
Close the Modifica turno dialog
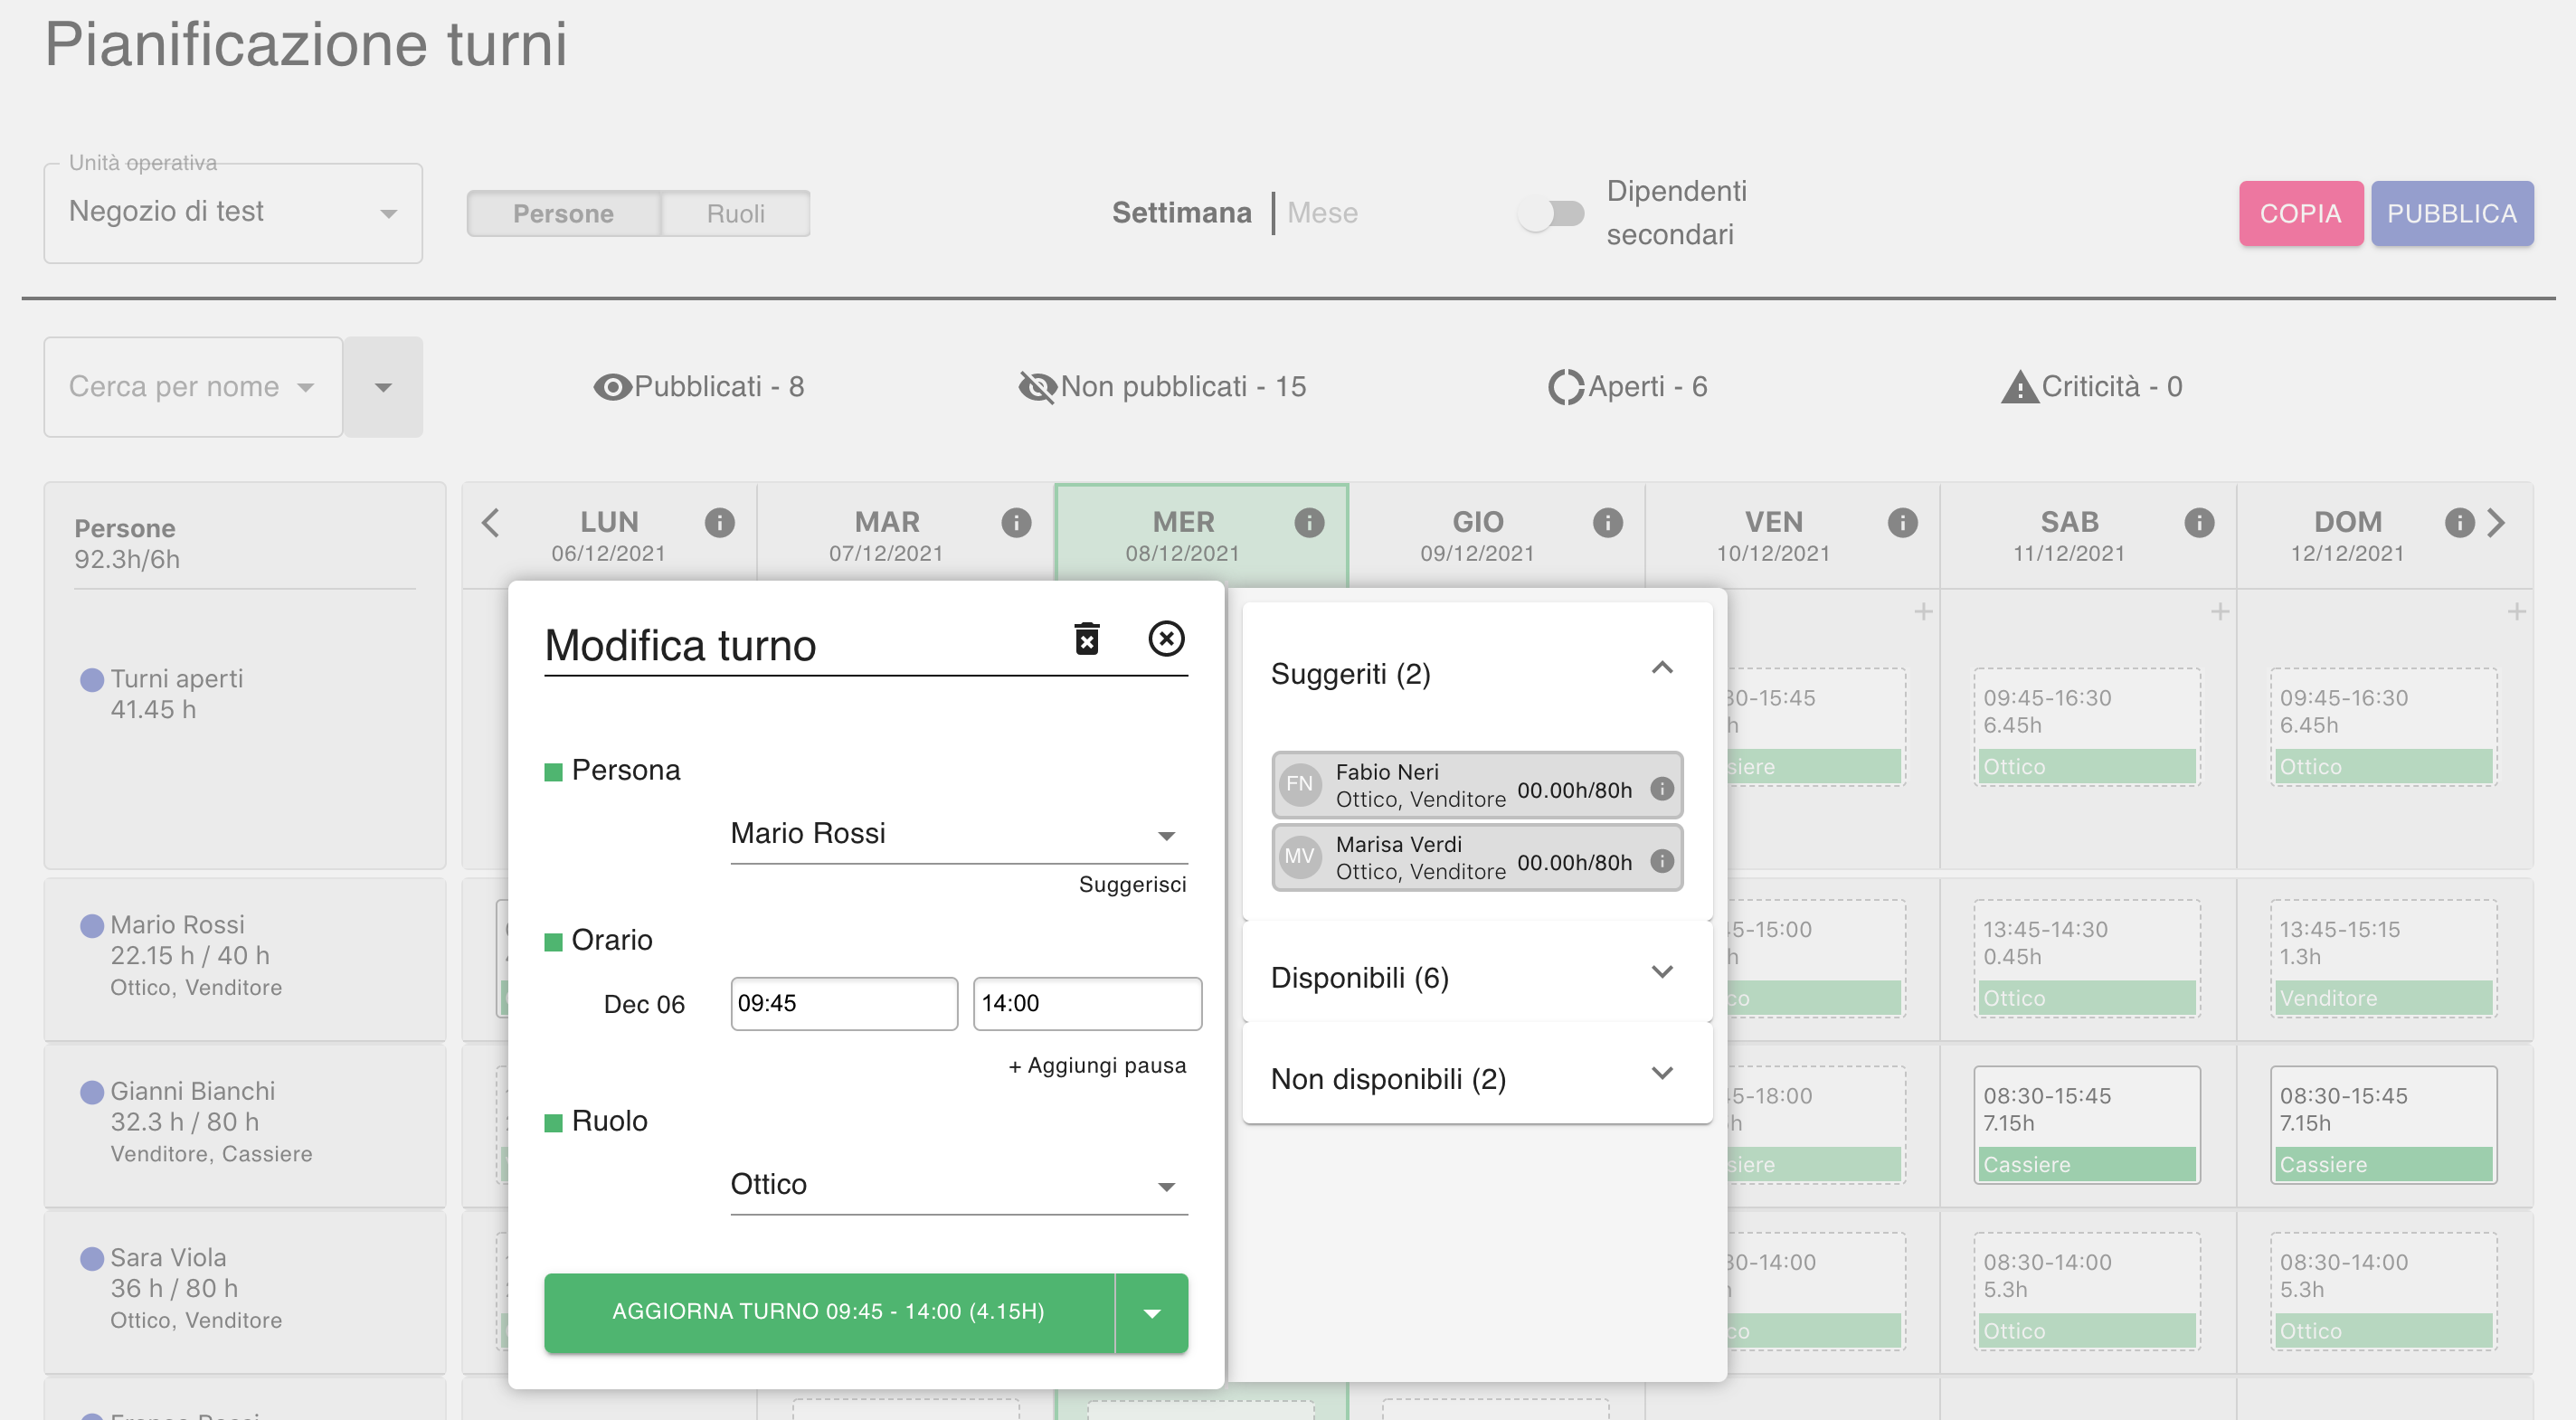(1166, 638)
